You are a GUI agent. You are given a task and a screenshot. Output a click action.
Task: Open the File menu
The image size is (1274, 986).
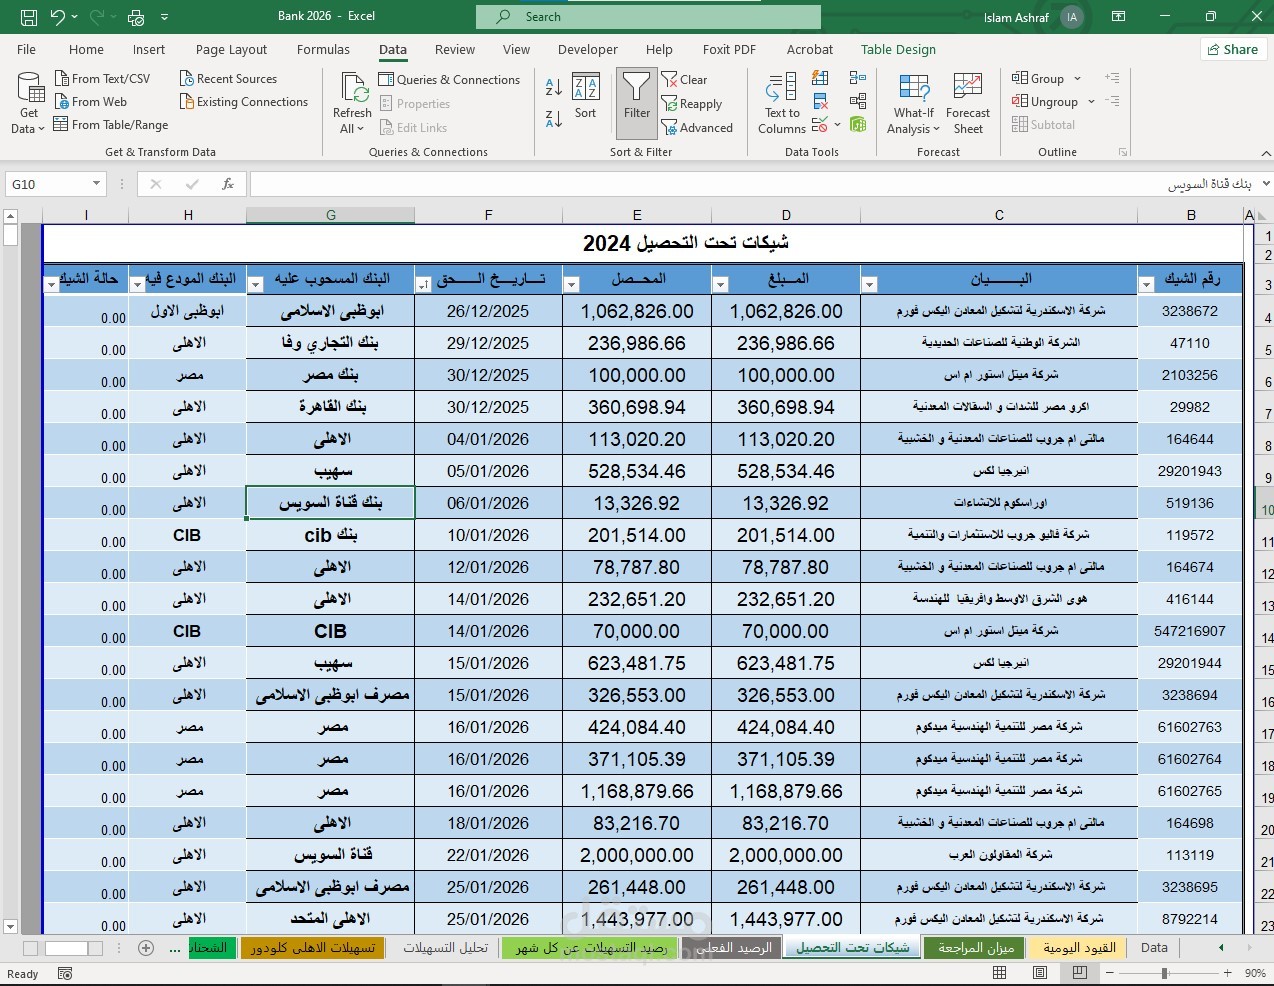pyautogui.click(x=27, y=49)
